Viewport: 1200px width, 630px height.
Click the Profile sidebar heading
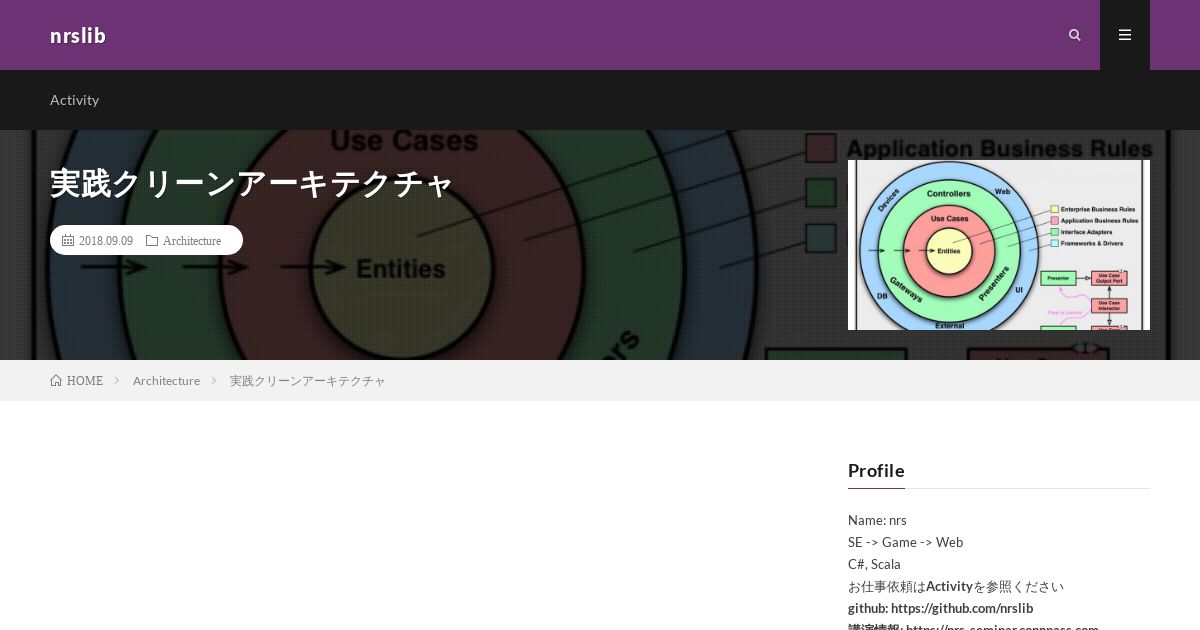point(876,471)
